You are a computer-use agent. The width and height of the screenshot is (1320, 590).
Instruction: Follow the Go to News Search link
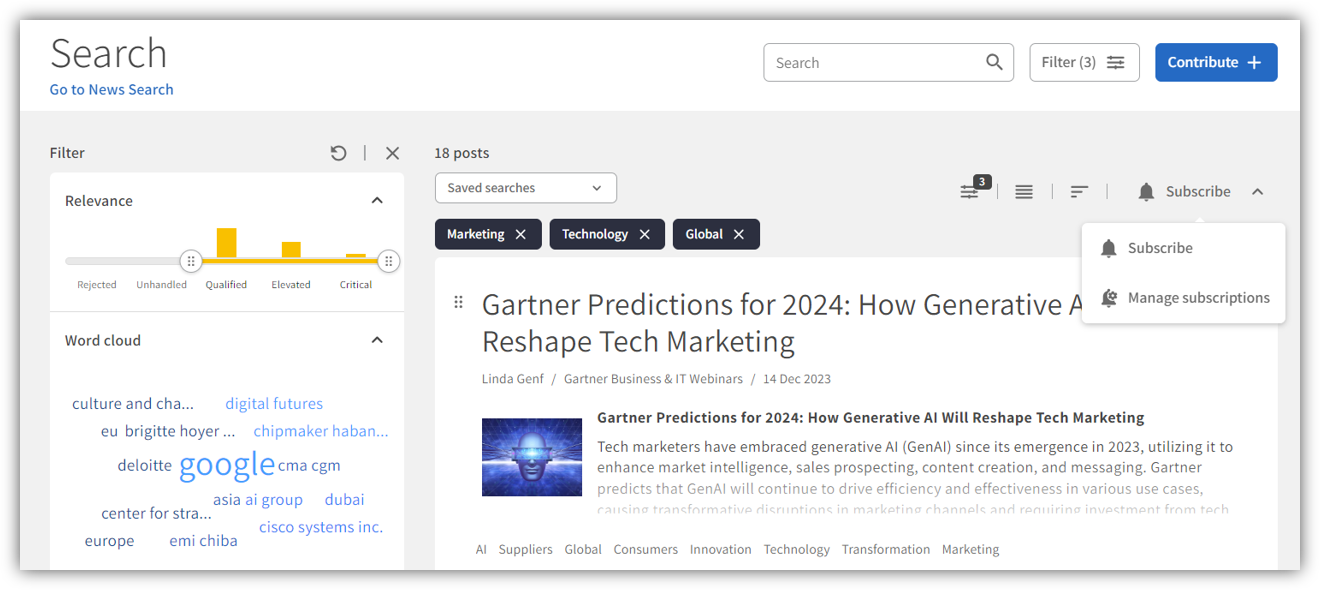click(112, 89)
